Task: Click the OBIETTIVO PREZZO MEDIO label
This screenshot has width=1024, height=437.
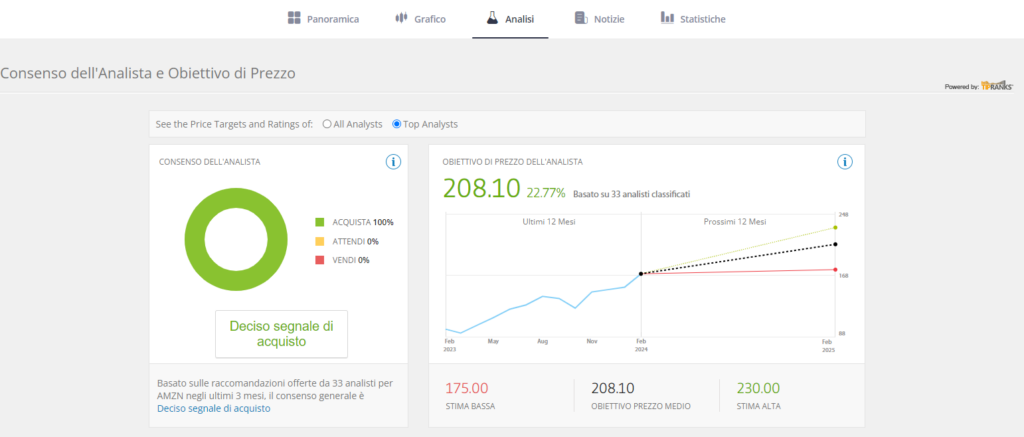Action: tap(641, 406)
